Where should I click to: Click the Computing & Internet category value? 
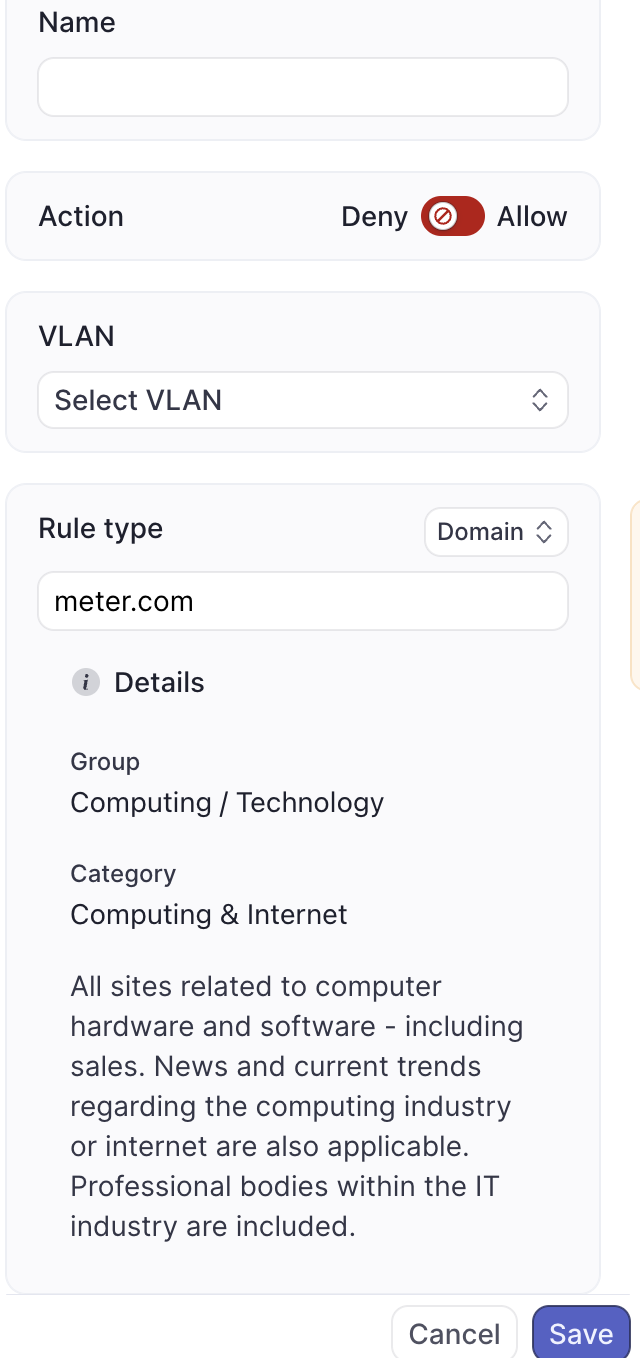click(209, 915)
